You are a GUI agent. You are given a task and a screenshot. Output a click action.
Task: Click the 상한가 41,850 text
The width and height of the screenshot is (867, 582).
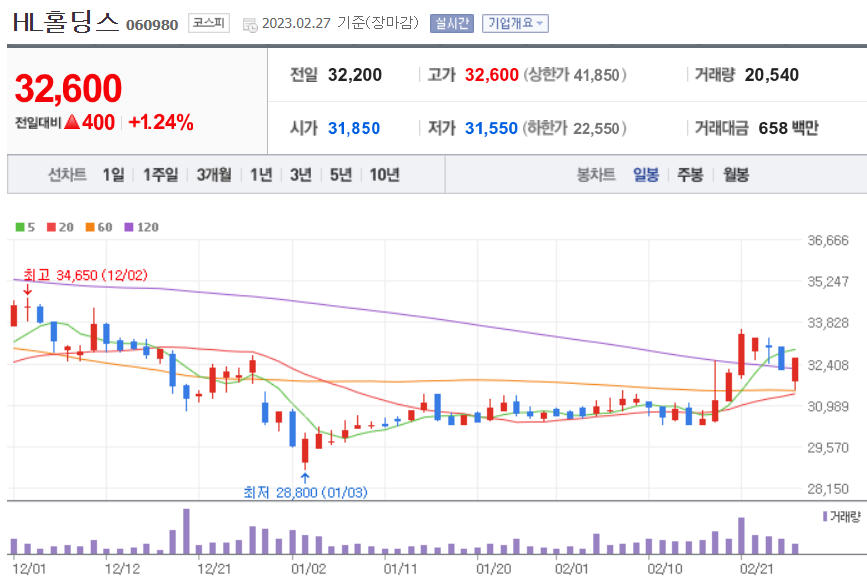(x=575, y=75)
